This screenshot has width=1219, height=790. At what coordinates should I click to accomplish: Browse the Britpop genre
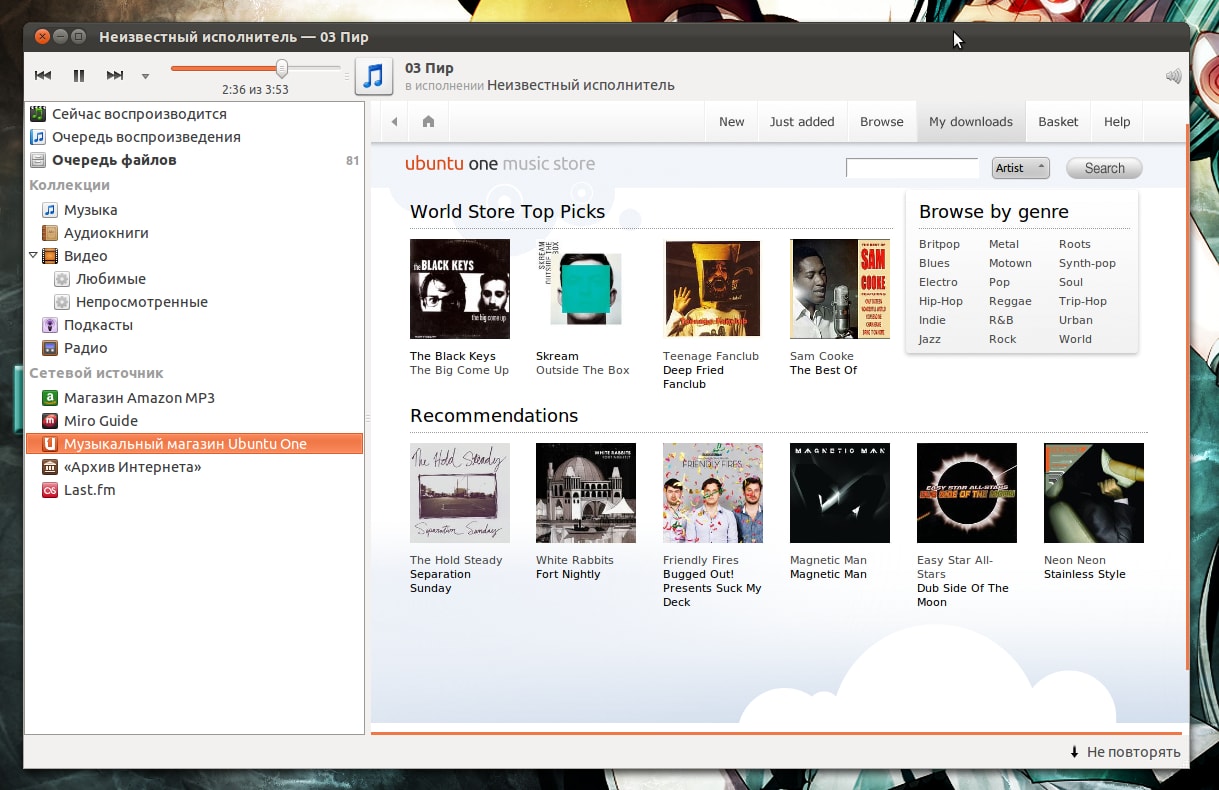coord(939,244)
